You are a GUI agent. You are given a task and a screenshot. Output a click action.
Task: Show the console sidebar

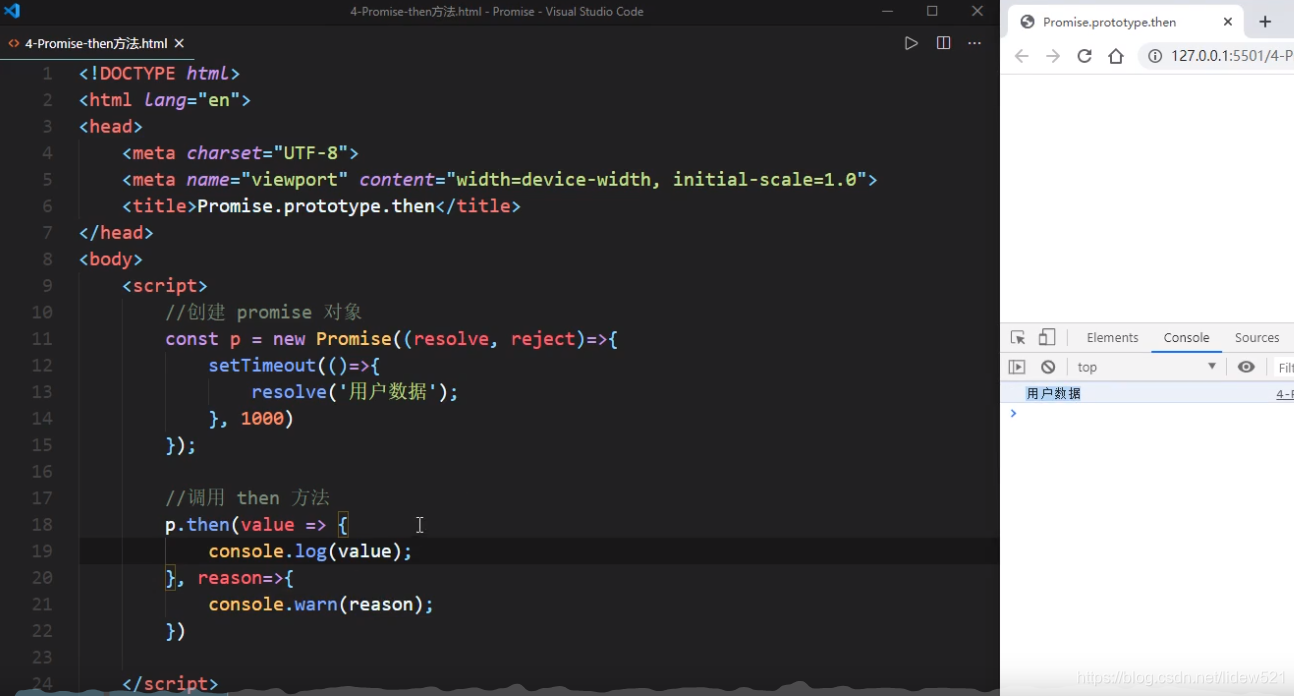click(1017, 367)
